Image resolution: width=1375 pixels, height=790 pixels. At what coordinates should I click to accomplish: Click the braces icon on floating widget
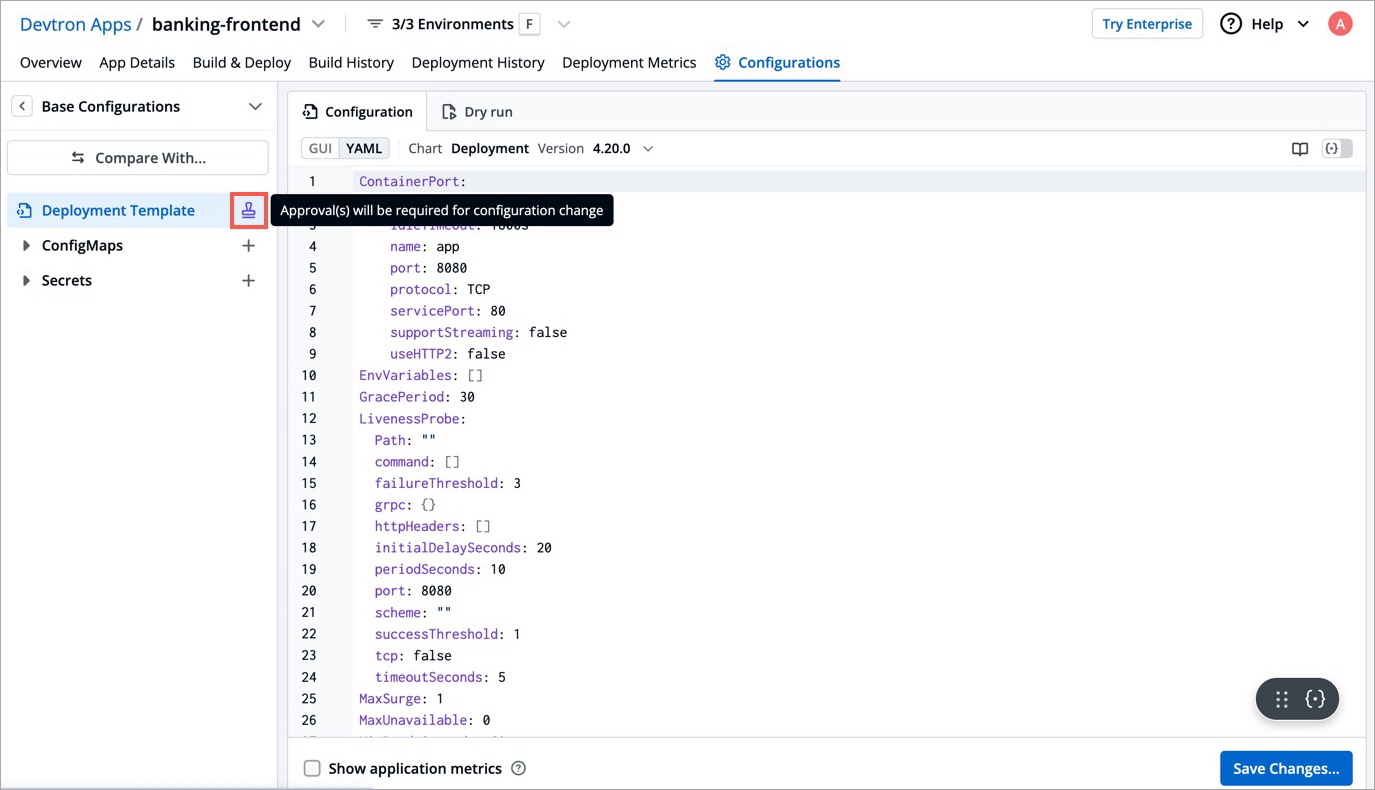[1315, 700]
